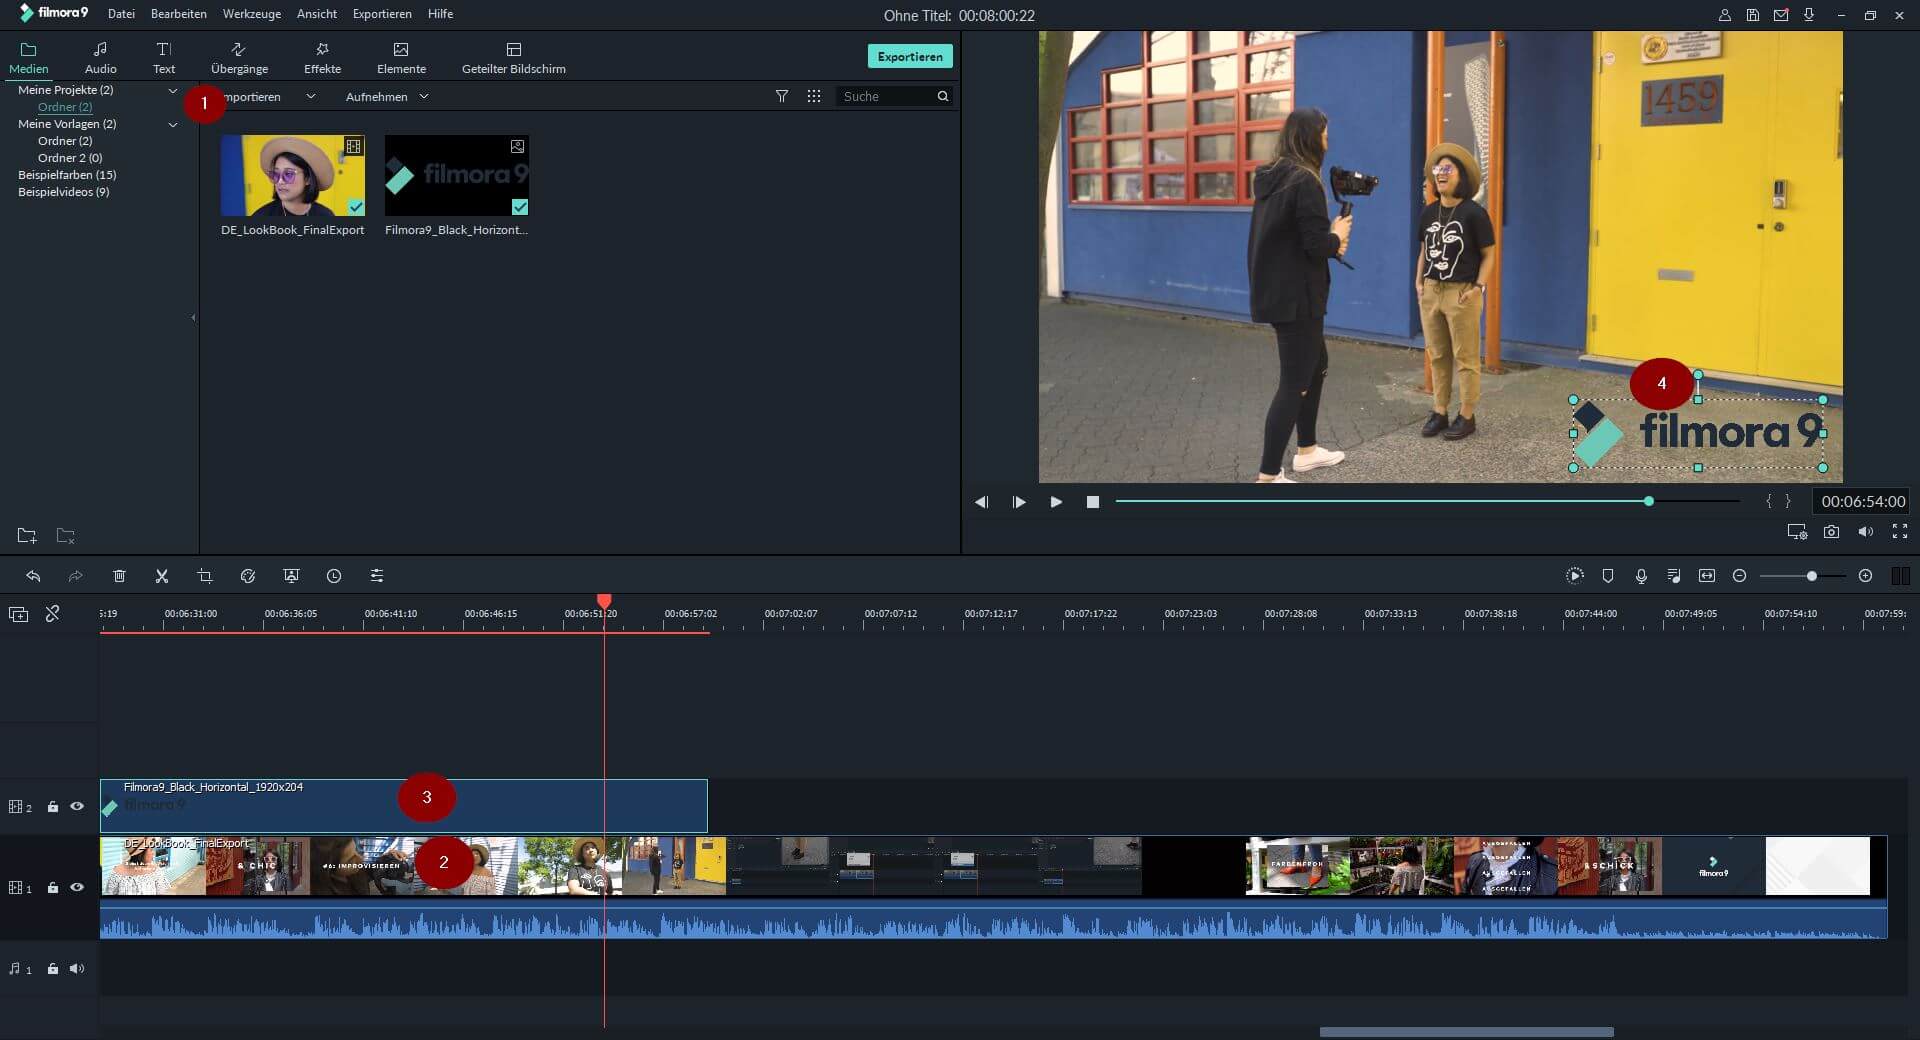The height and width of the screenshot is (1040, 1920).
Task: Open the Geteilter Bildschirm tab
Action: 514,58
